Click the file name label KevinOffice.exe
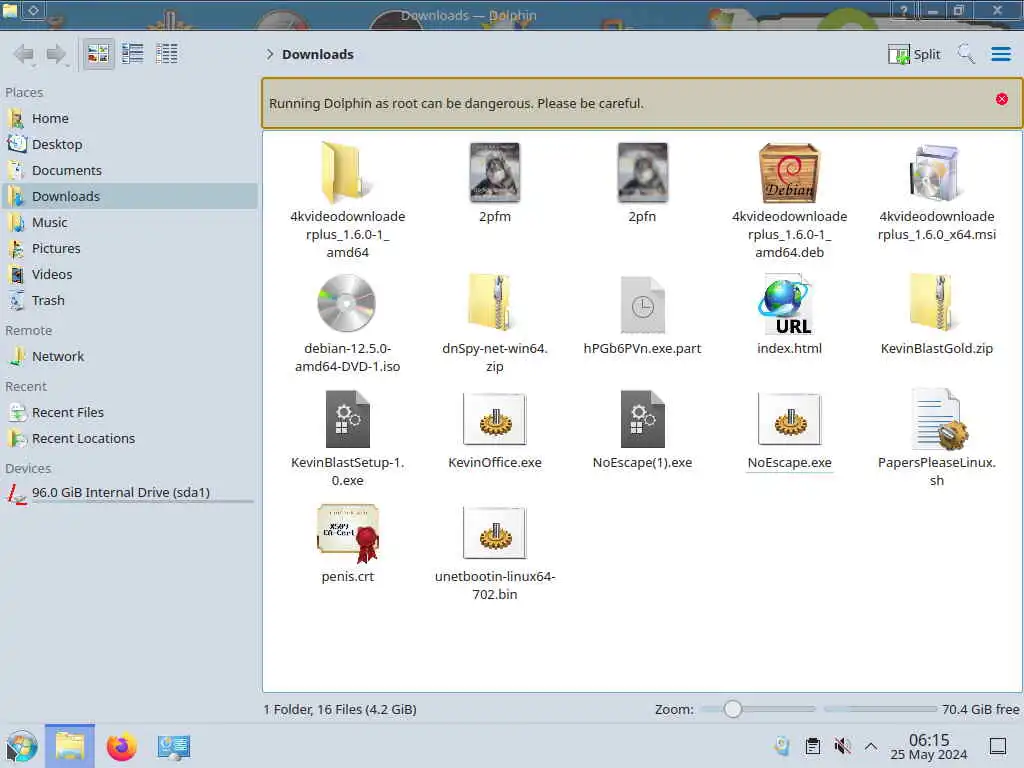The width and height of the screenshot is (1024, 768). tap(494, 462)
